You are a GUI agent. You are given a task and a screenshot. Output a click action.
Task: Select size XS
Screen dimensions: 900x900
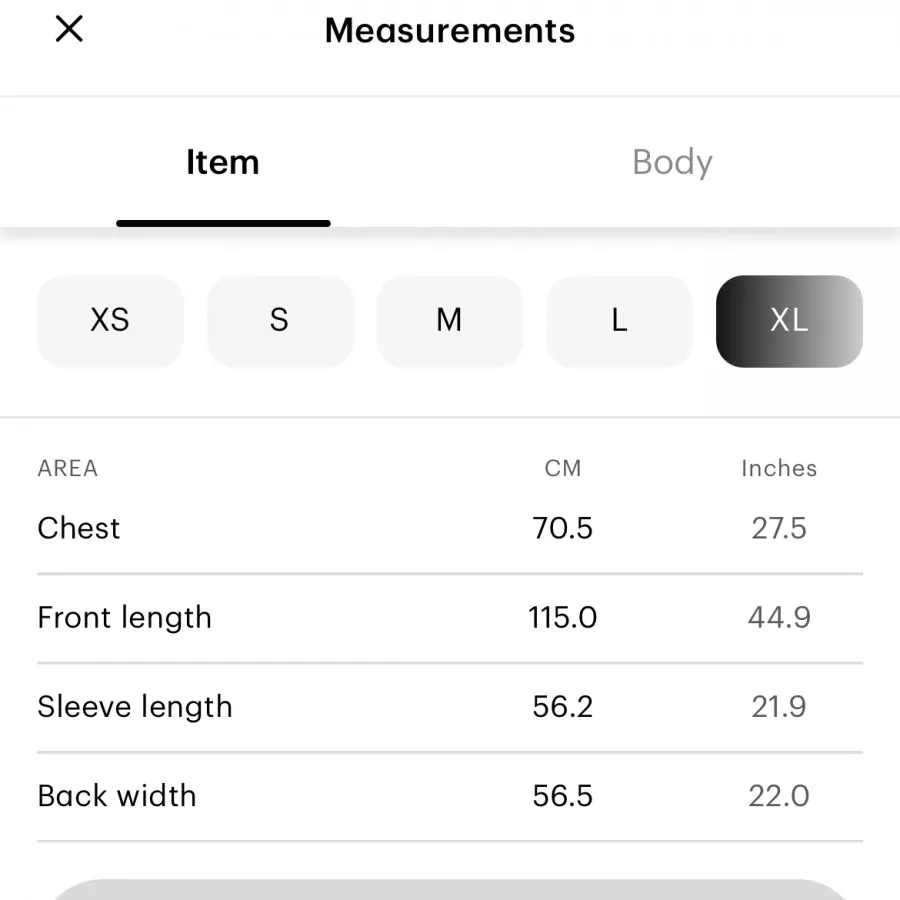coord(110,320)
